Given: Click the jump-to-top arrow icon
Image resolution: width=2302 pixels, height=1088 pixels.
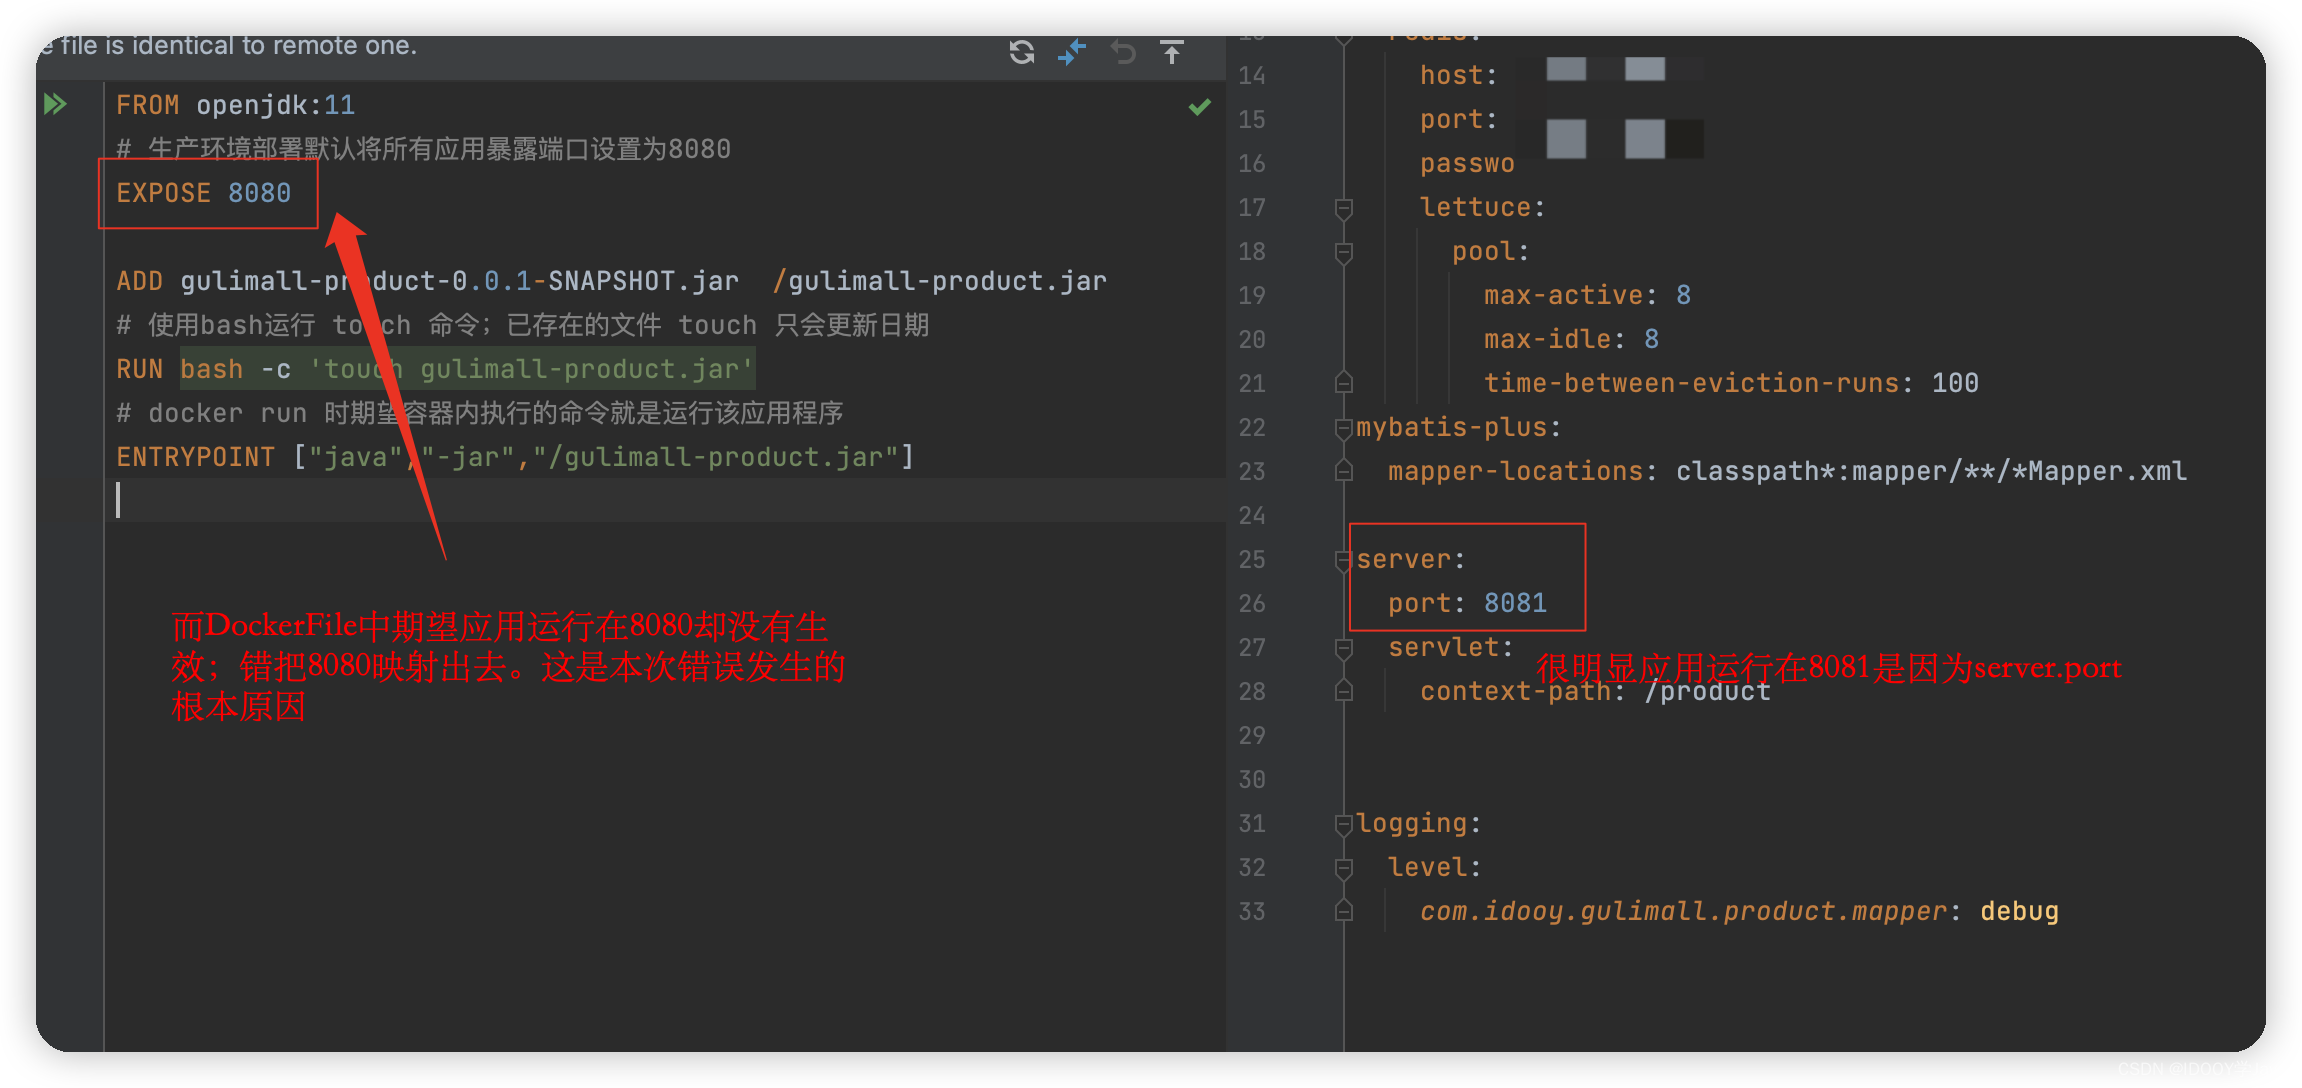Looking at the screenshot, I should click(1172, 51).
